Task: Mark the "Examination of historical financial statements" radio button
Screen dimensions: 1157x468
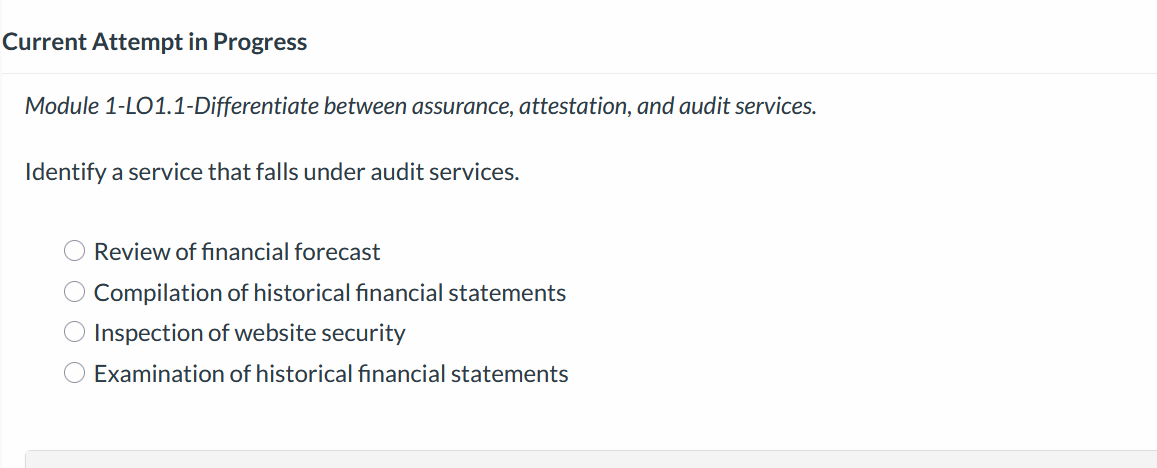Action: (x=75, y=374)
